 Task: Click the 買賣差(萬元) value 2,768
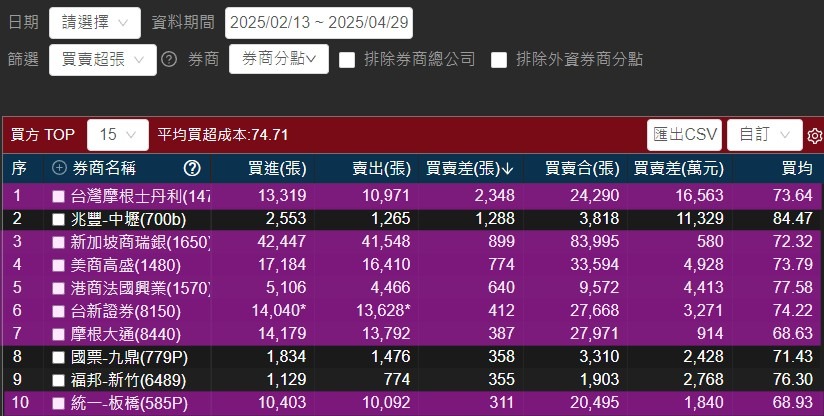704,380
